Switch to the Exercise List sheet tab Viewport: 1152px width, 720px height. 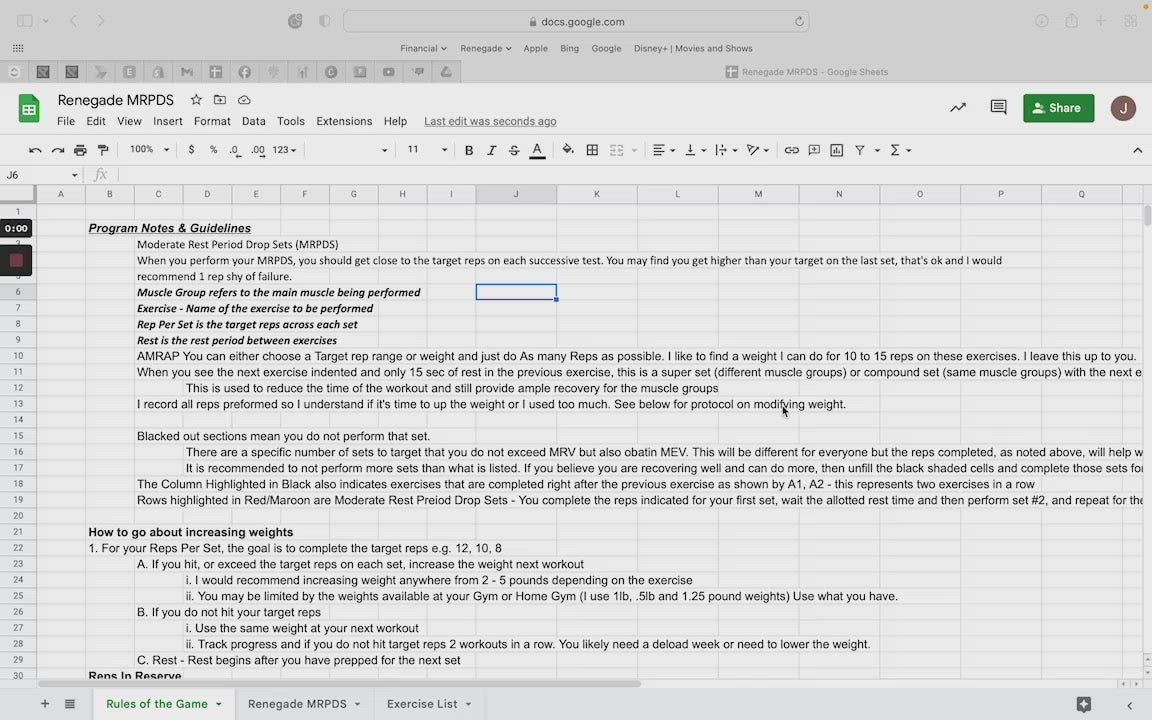422,704
